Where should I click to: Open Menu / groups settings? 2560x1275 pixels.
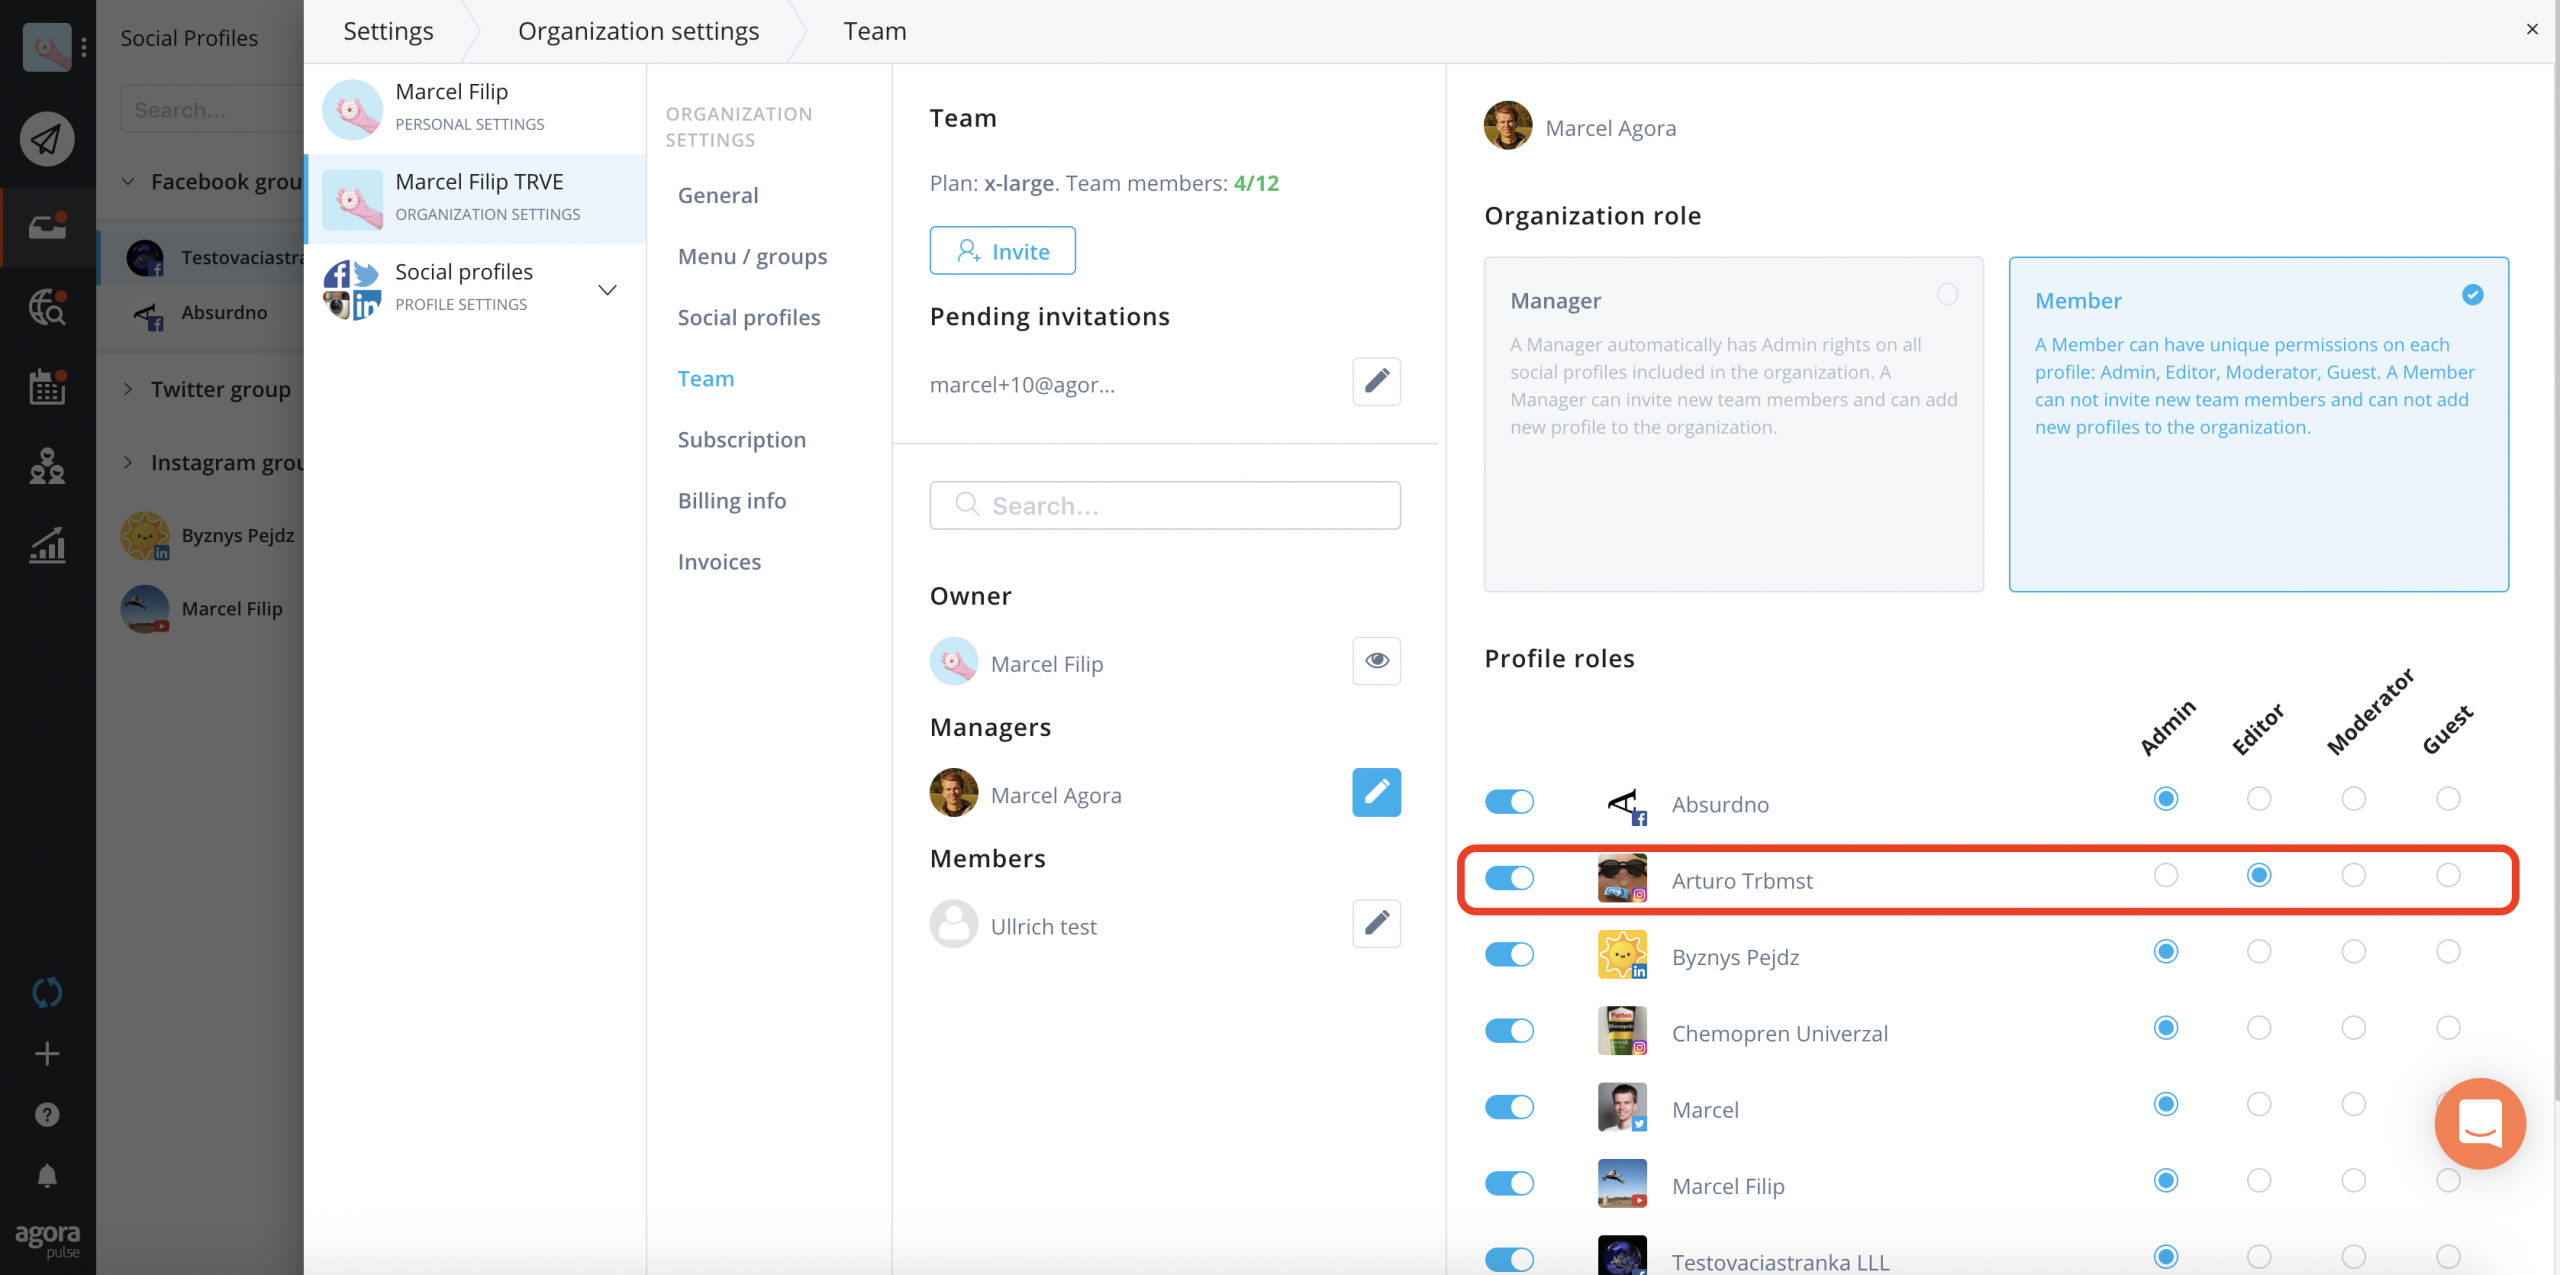752,256
